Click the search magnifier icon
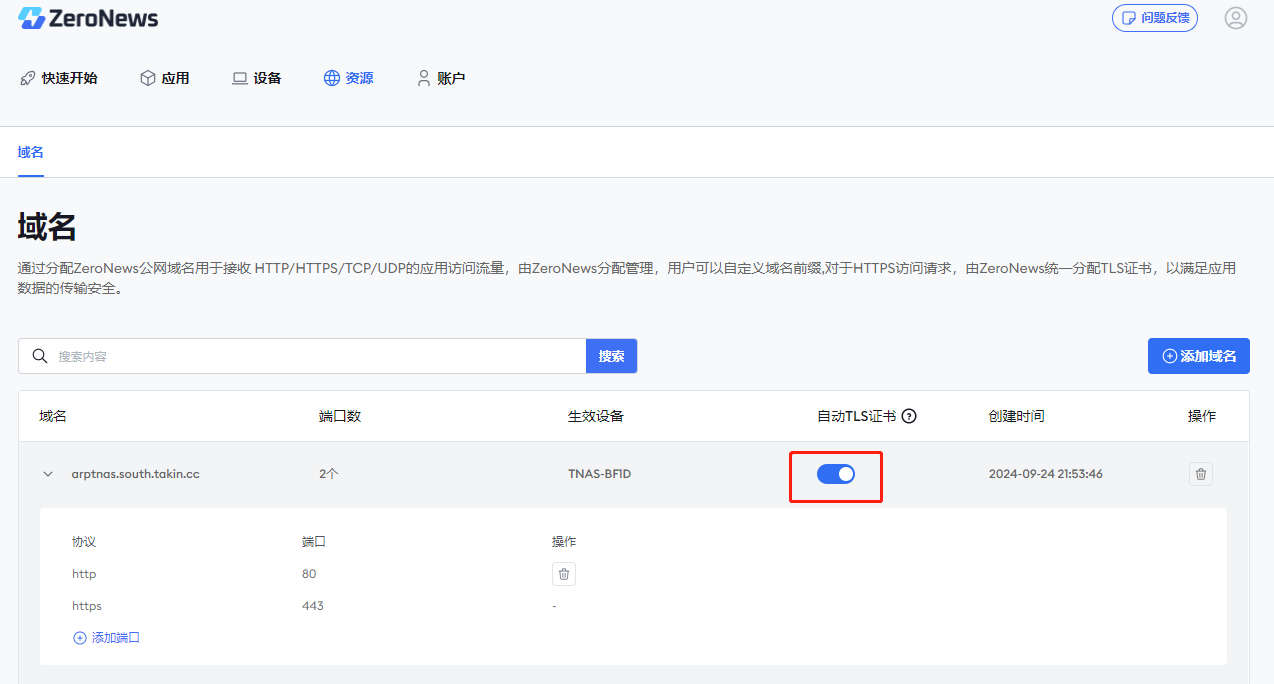The width and height of the screenshot is (1274, 684). [40, 356]
